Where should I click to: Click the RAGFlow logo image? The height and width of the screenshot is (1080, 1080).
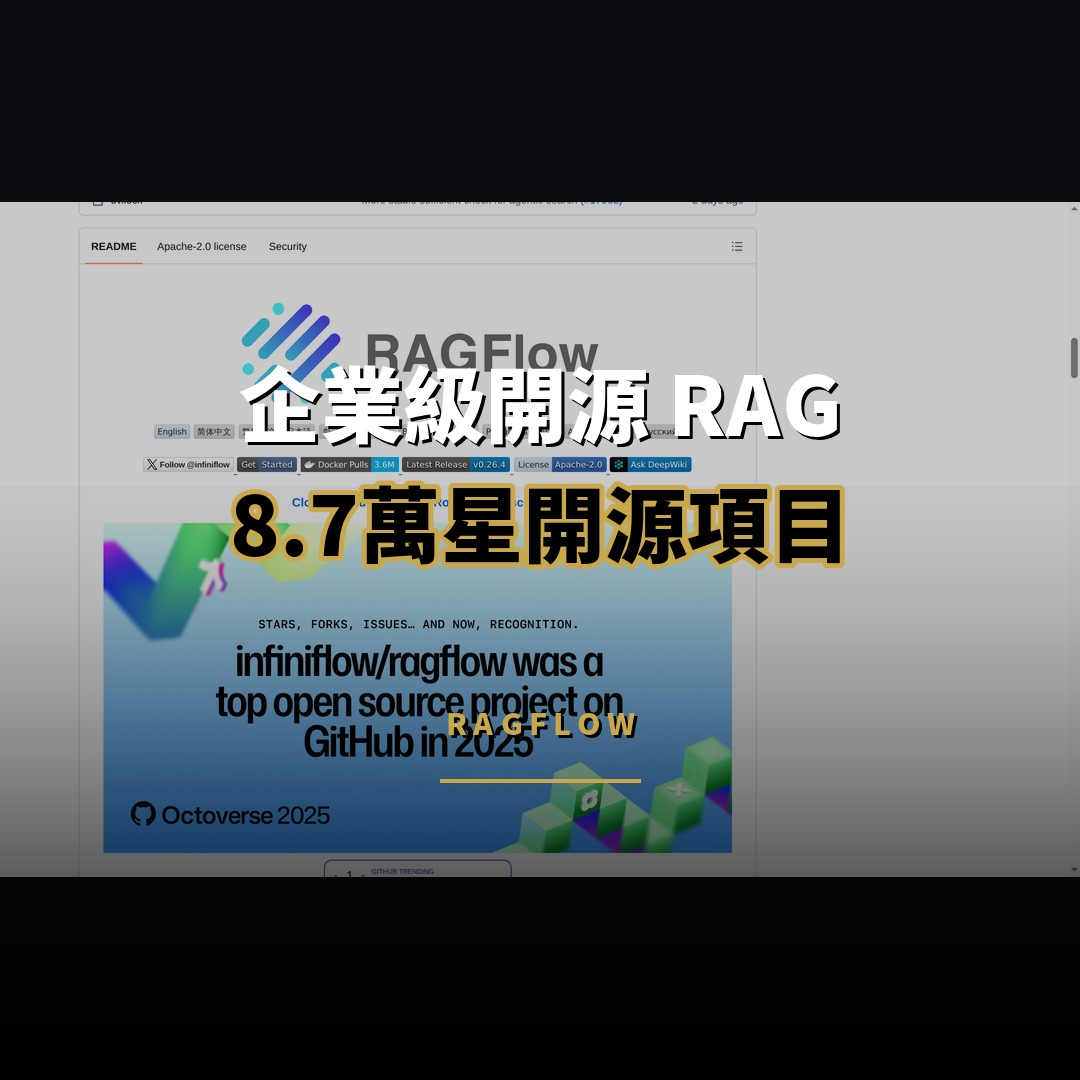pyautogui.click(x=419, y=351)
